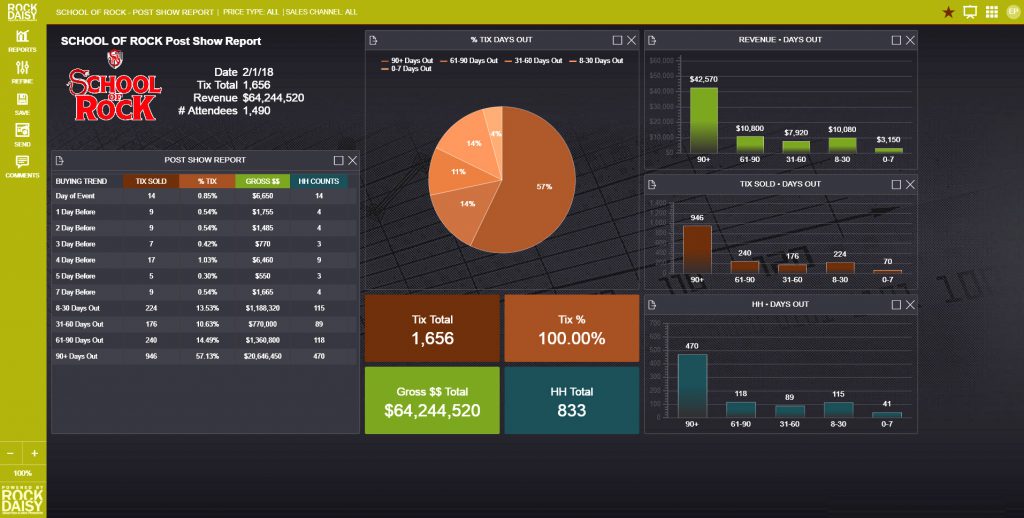Close the Tix Sold Days Out panel
The height and width of the screenshot is (518, 1024).
tap(910, 184)
